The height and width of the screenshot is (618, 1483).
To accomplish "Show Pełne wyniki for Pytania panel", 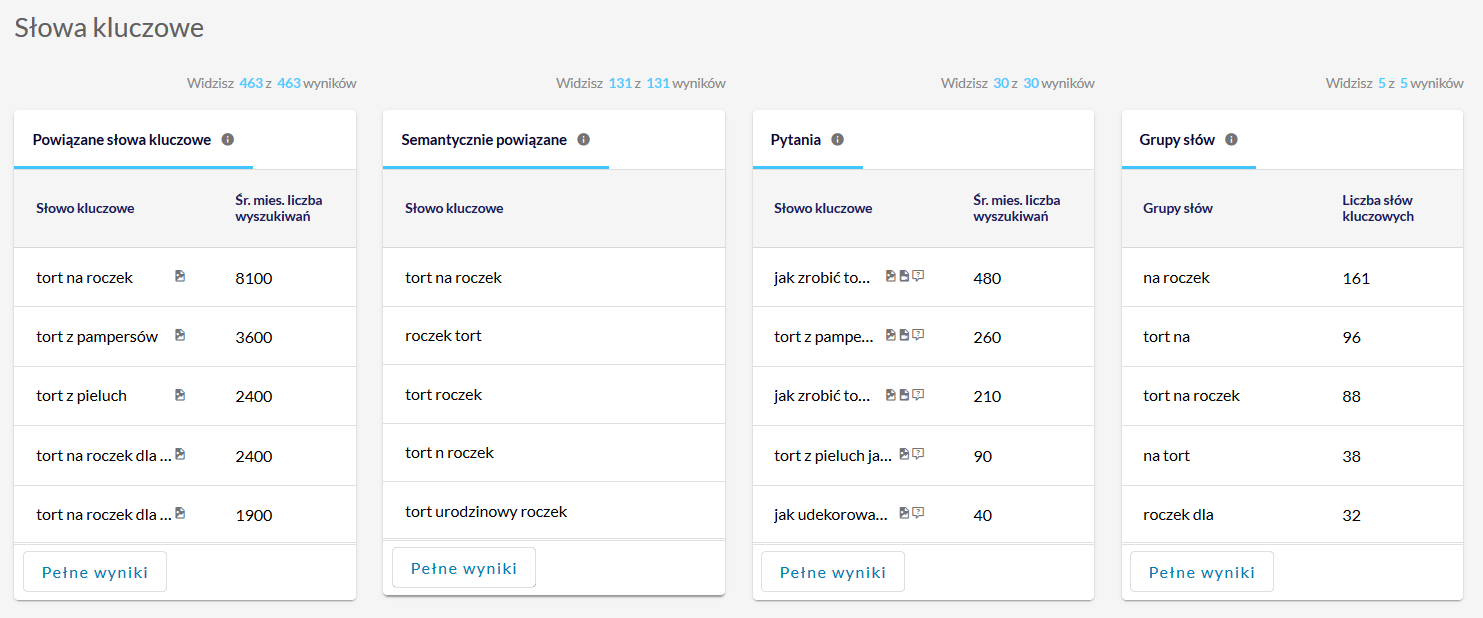I will point(833,572).
